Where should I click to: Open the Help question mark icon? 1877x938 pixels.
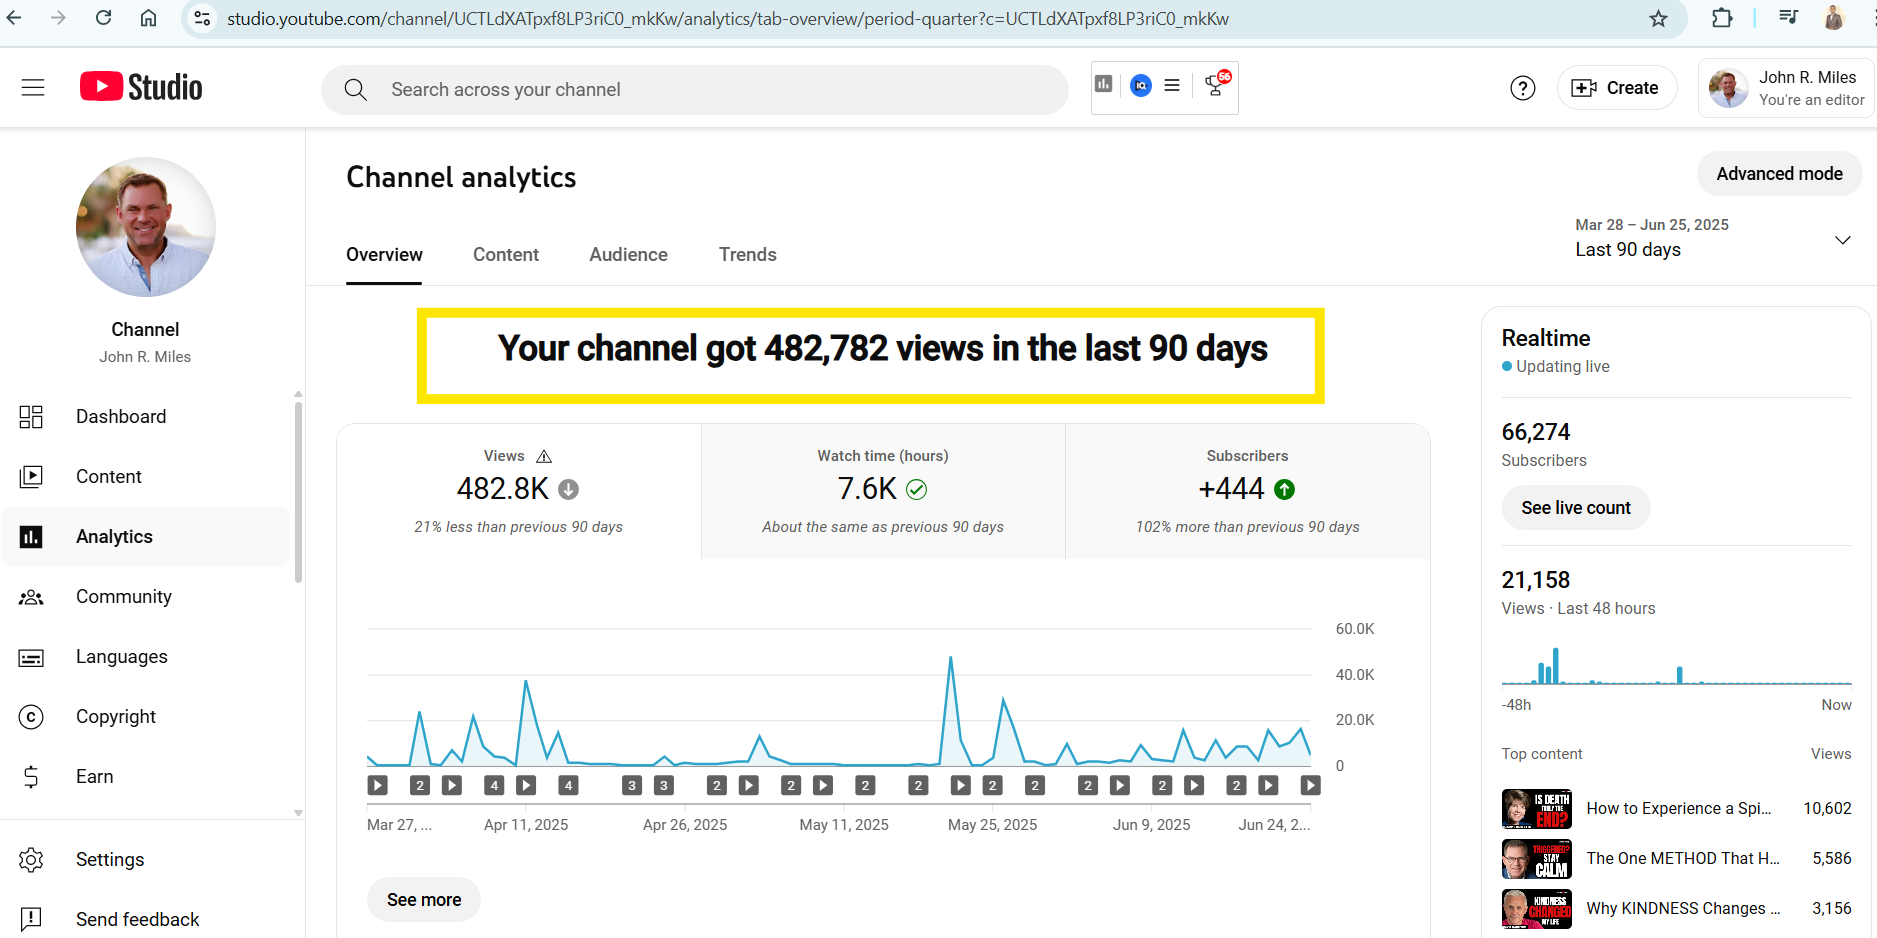(x=1522, y=89)
